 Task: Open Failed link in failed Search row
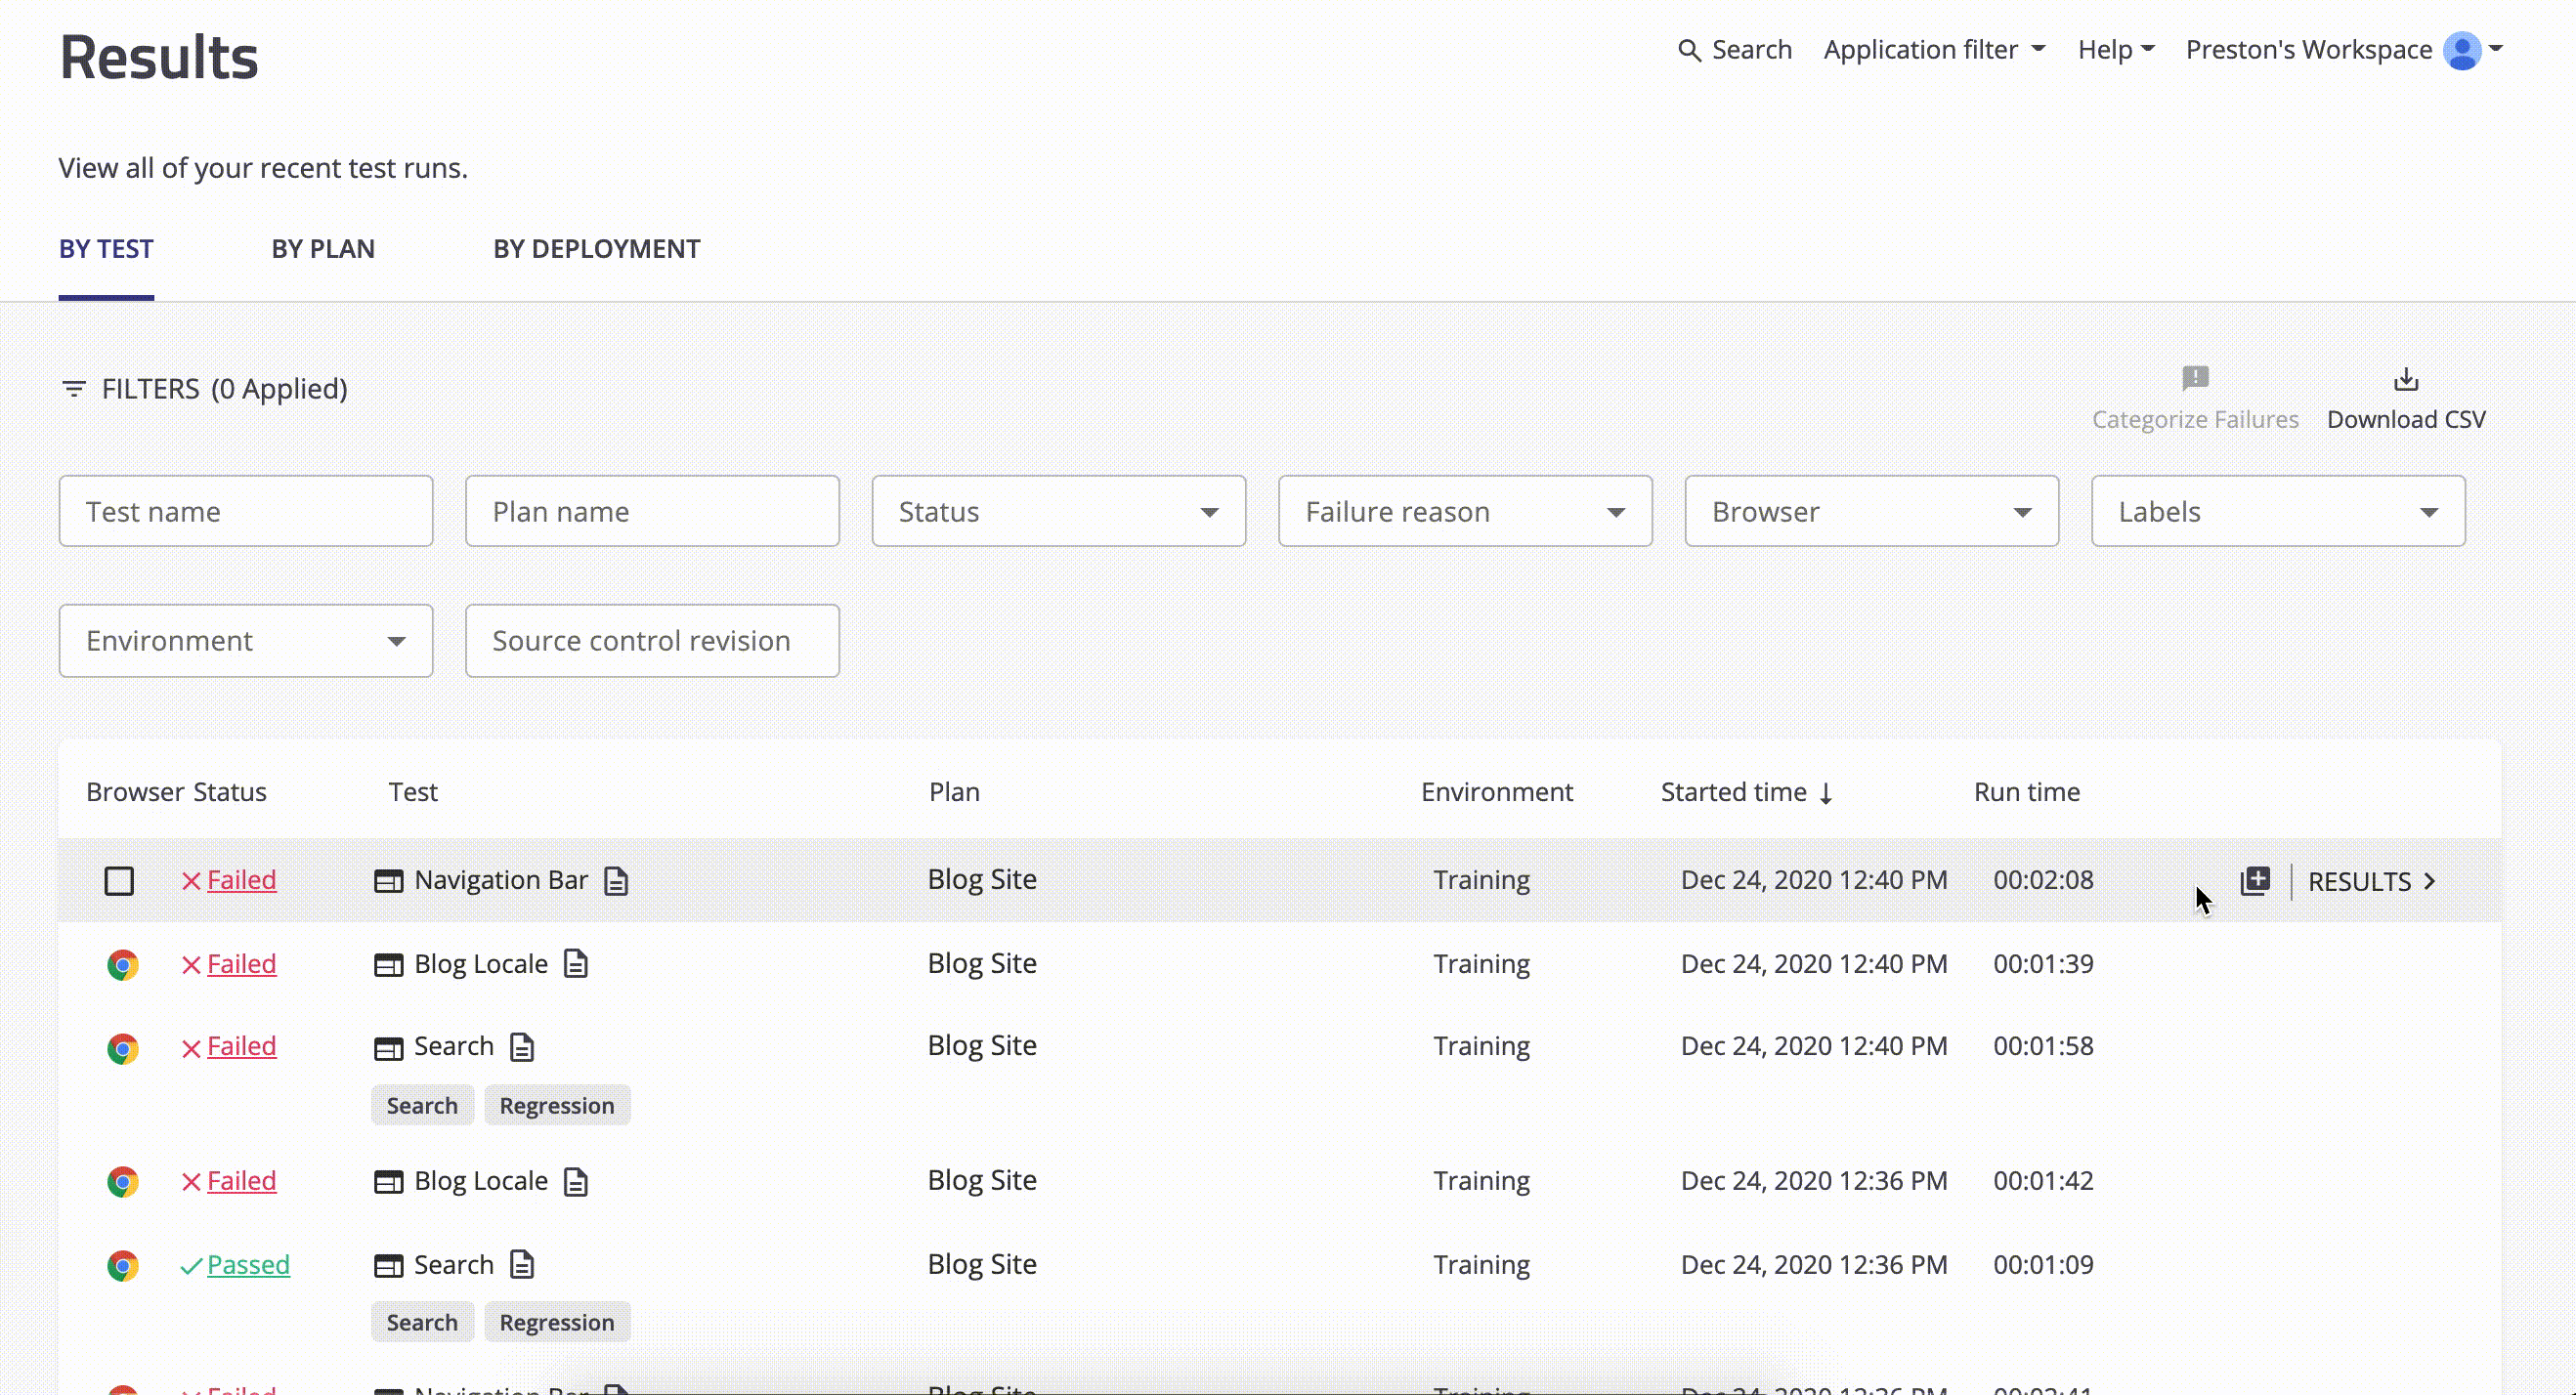[x=241, y=1046]
